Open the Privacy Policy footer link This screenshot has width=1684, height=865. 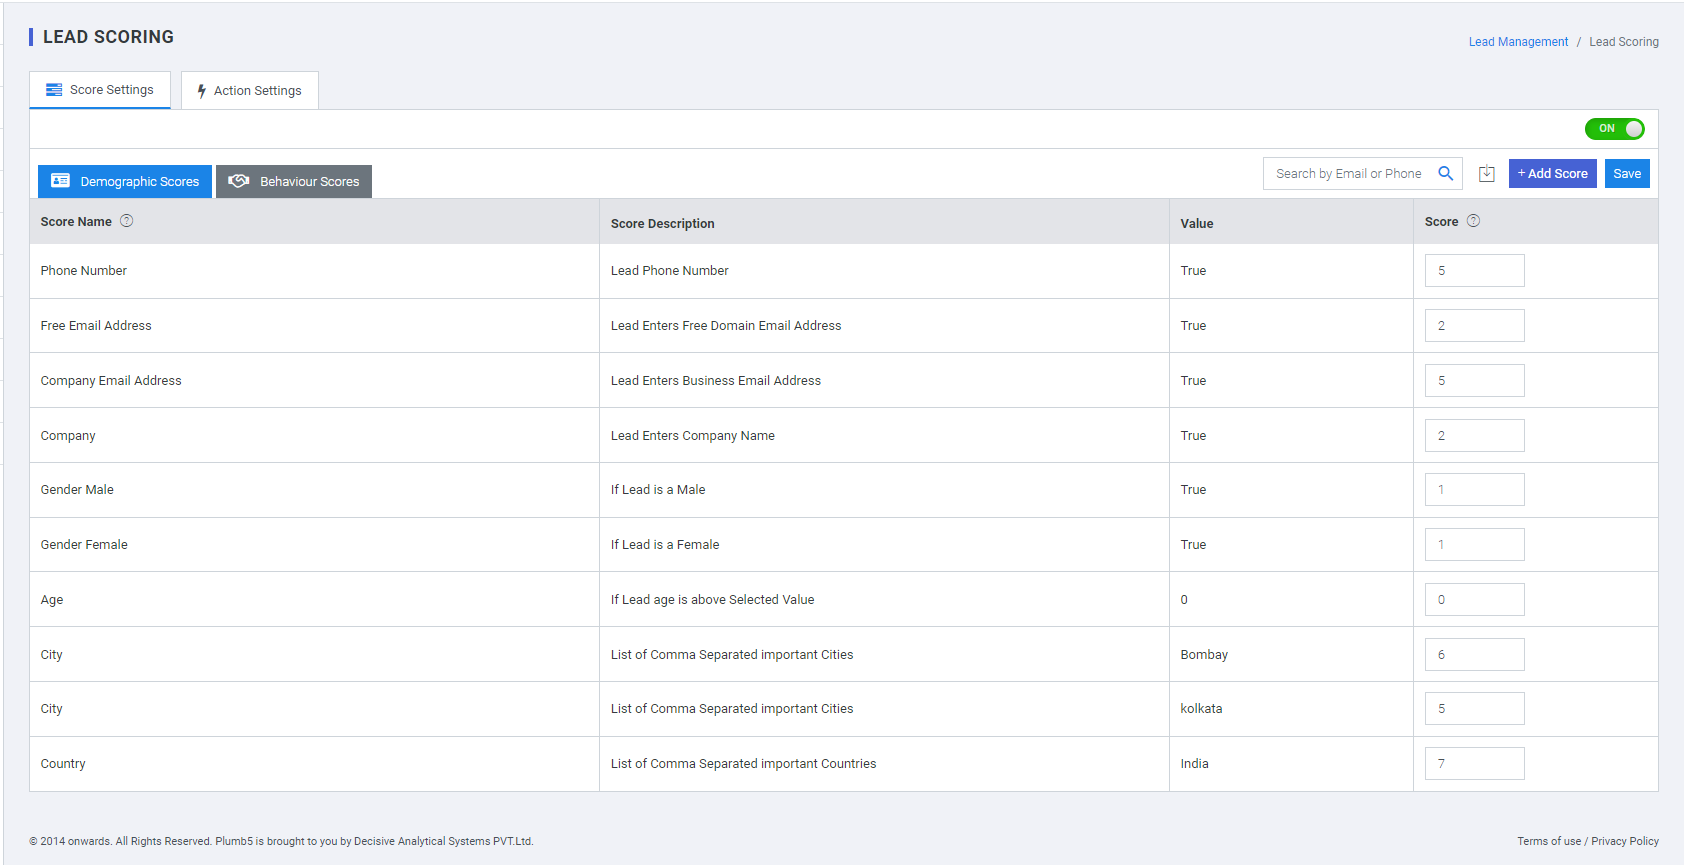[1624, 841]
